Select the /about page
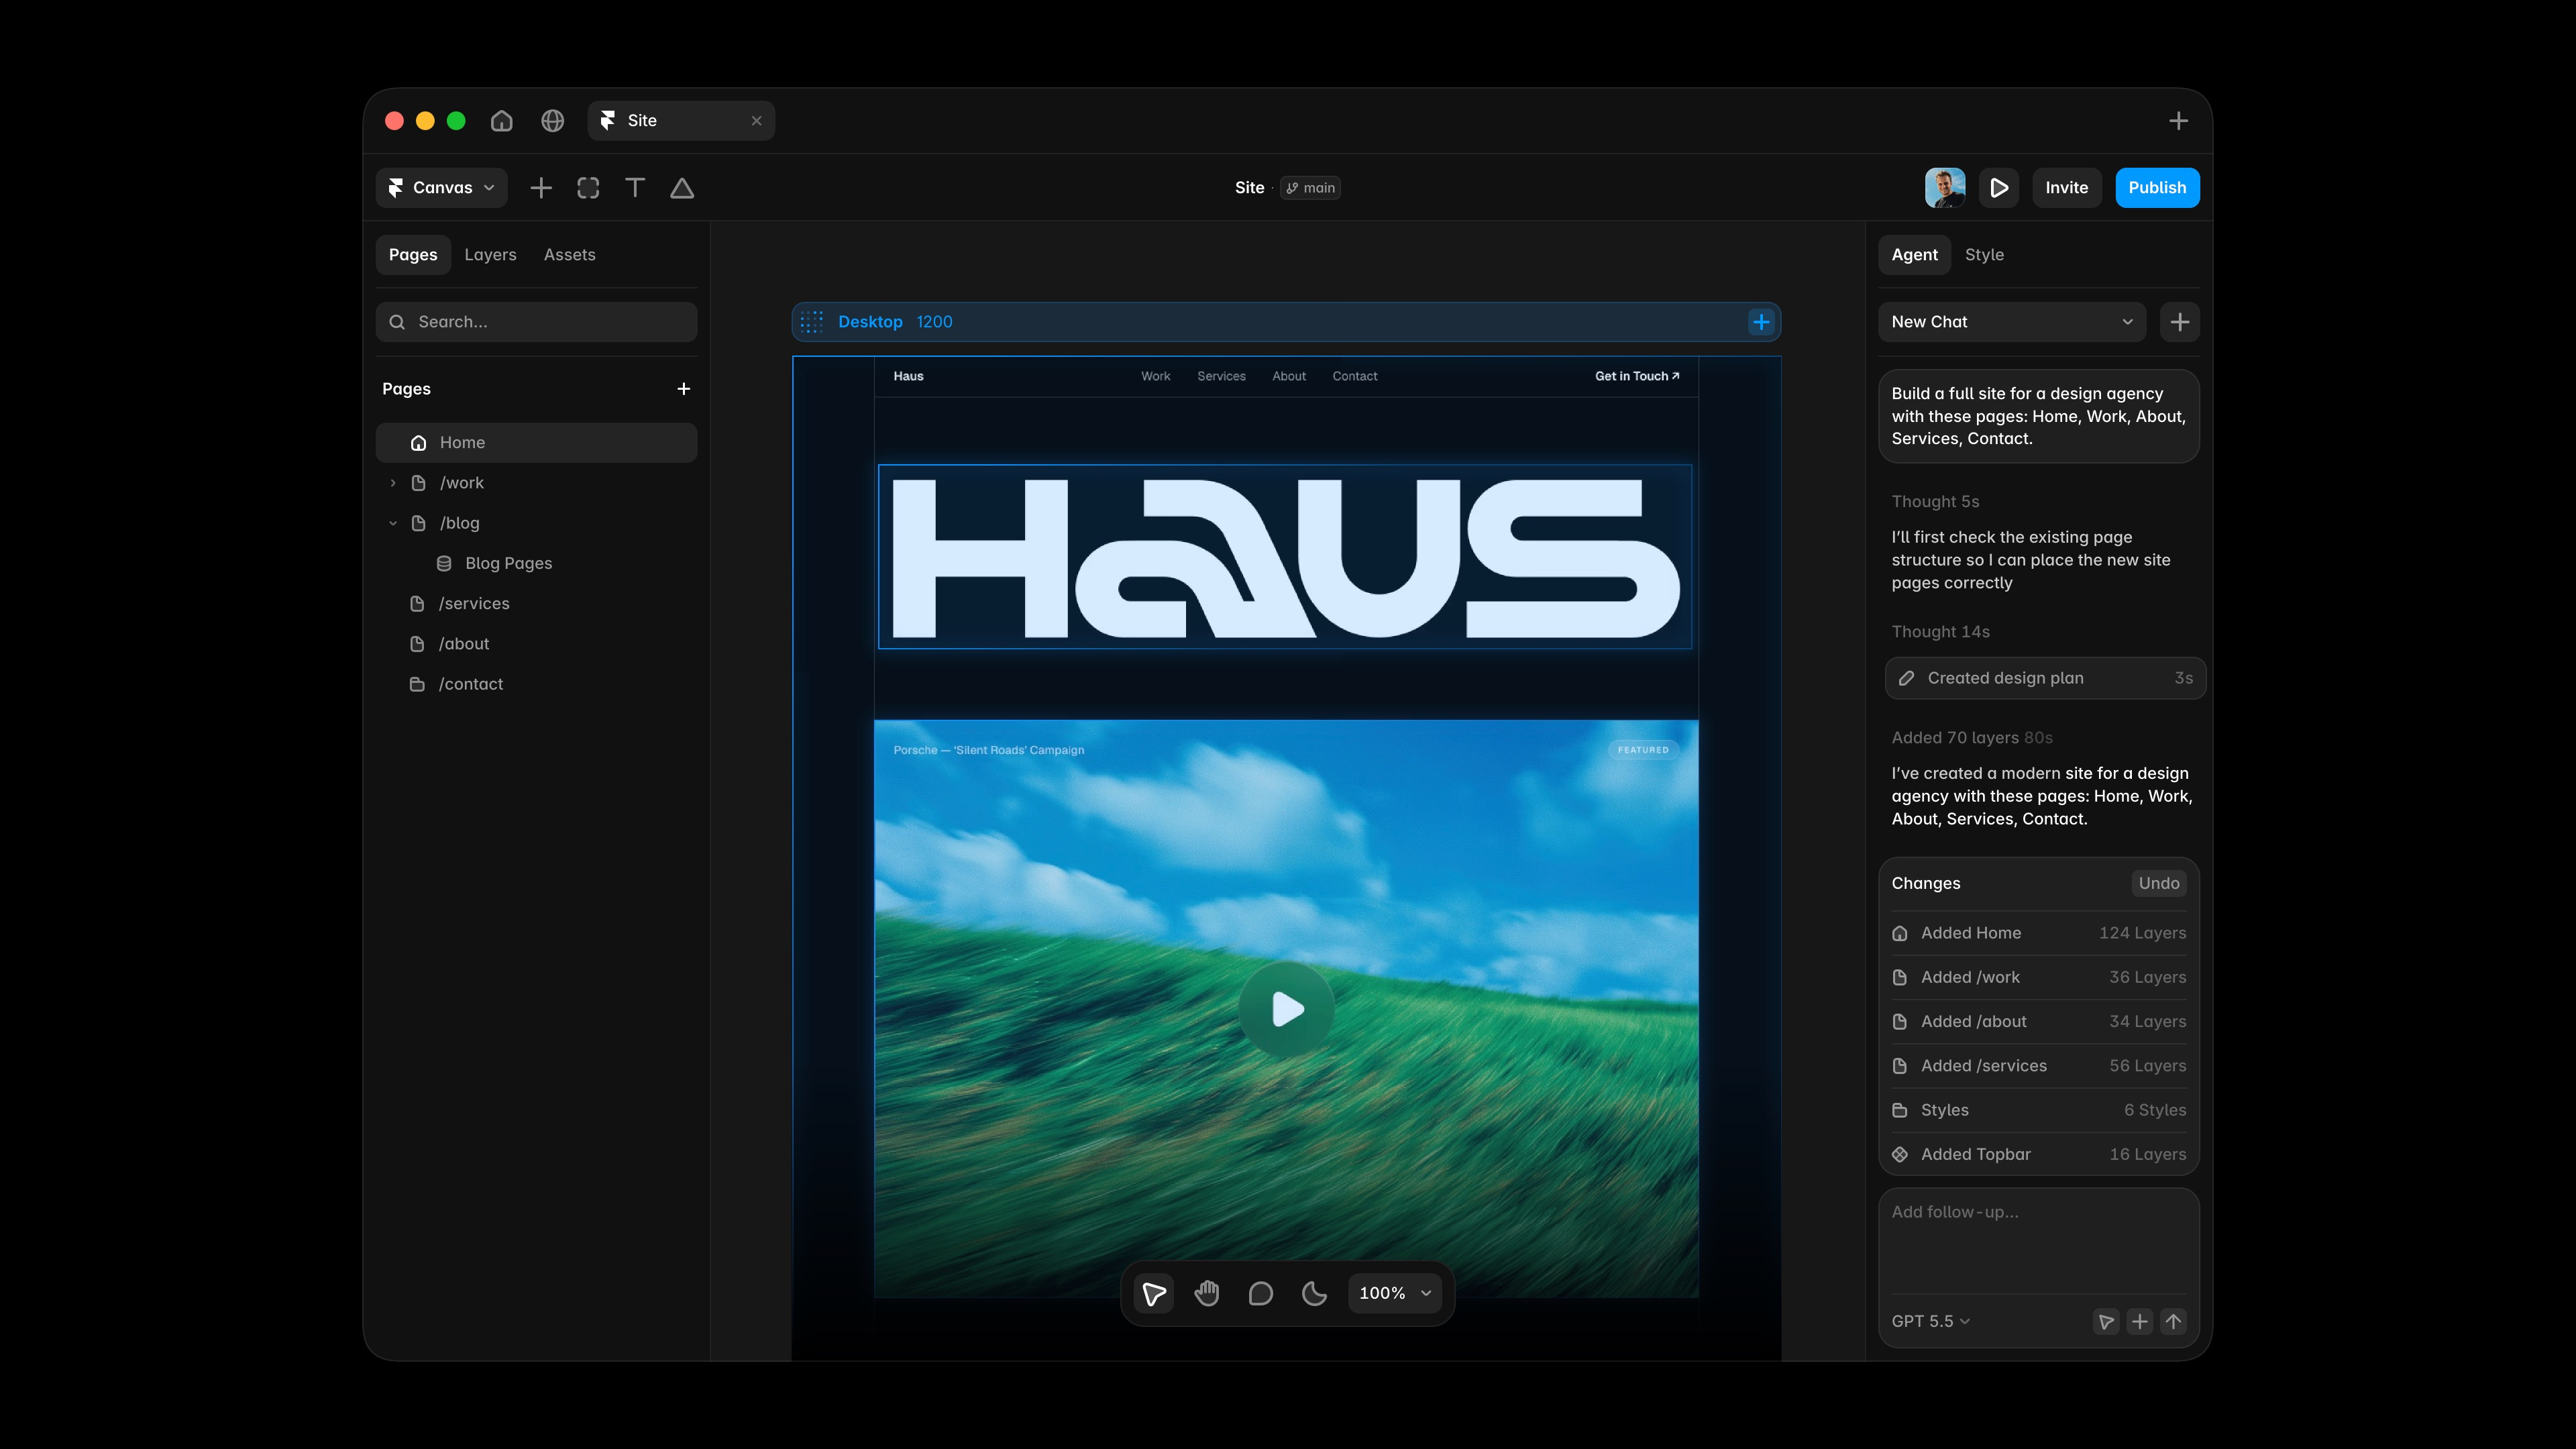Image resolution: width=2576 pixels, height=1449 pixels. pyautogui.click(x=536, y=644)
